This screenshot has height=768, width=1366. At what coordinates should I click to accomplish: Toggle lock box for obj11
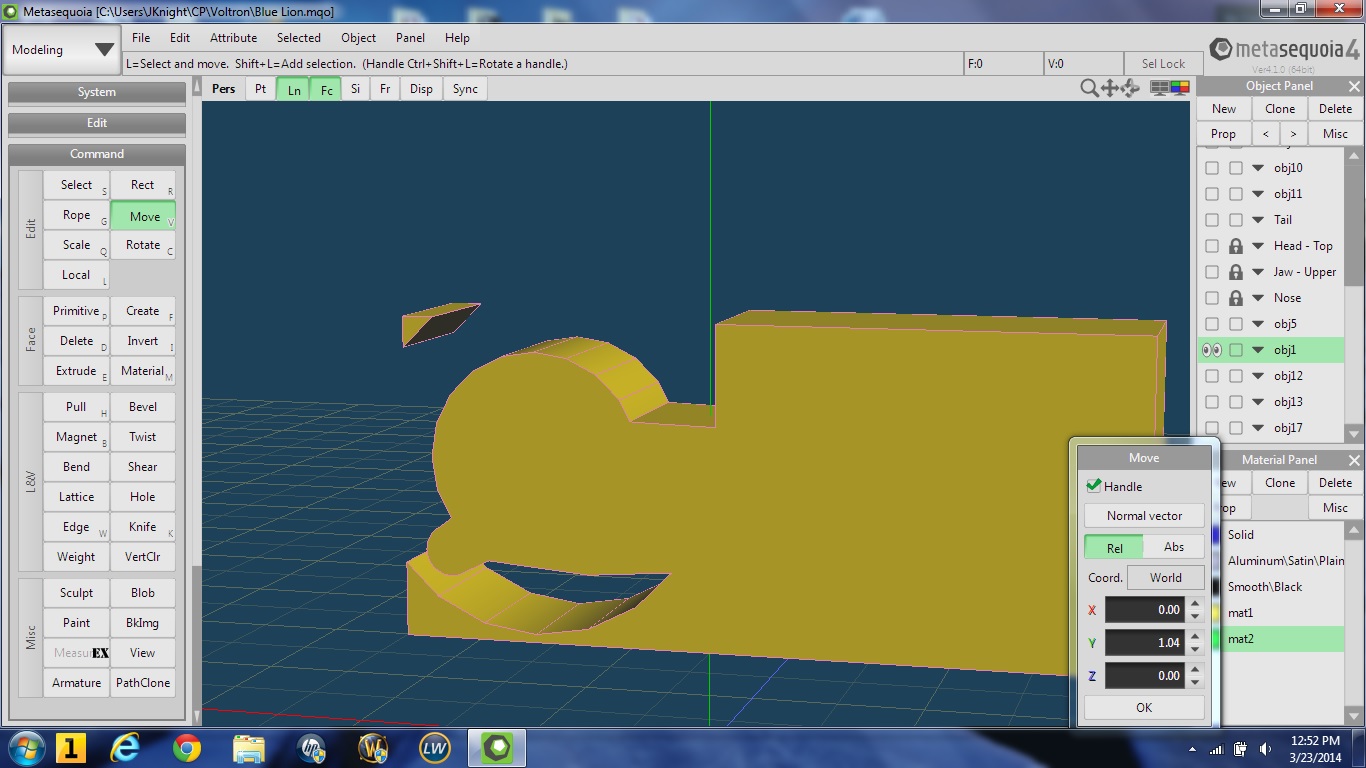1236,194
